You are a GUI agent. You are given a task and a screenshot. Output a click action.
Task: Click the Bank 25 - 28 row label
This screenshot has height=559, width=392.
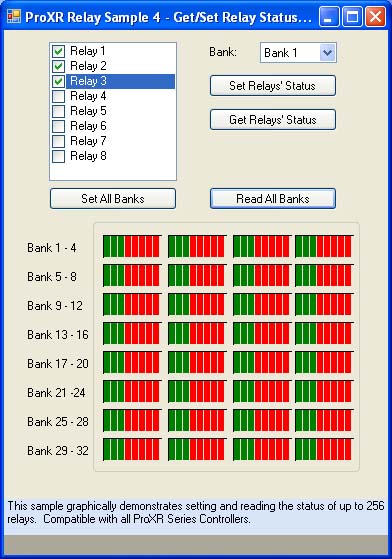tap(58, 422)
